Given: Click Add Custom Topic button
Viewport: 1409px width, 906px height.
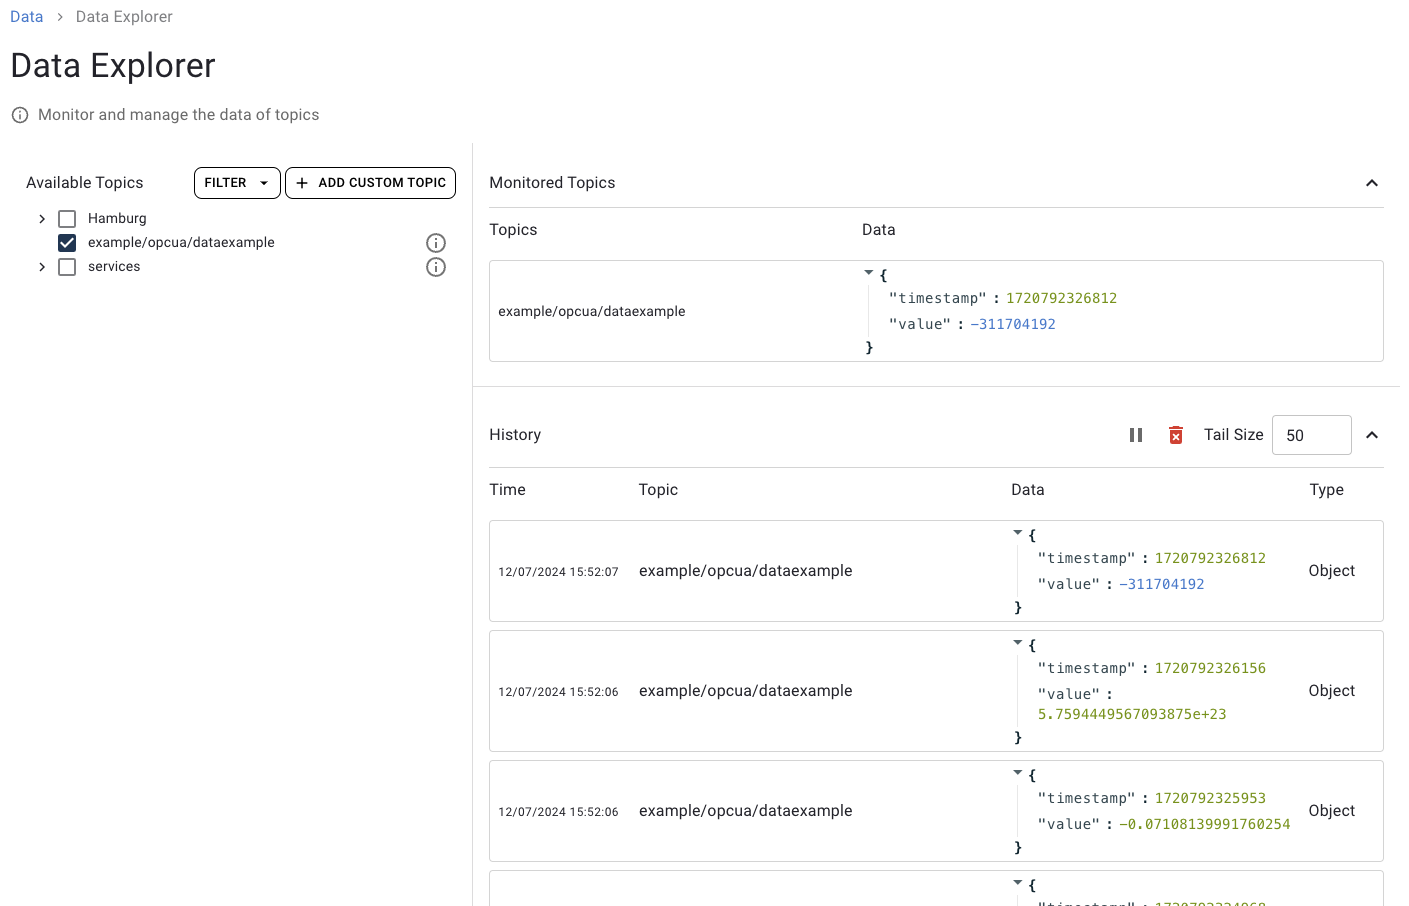Looking at the screenshot, I should (370, 183).
